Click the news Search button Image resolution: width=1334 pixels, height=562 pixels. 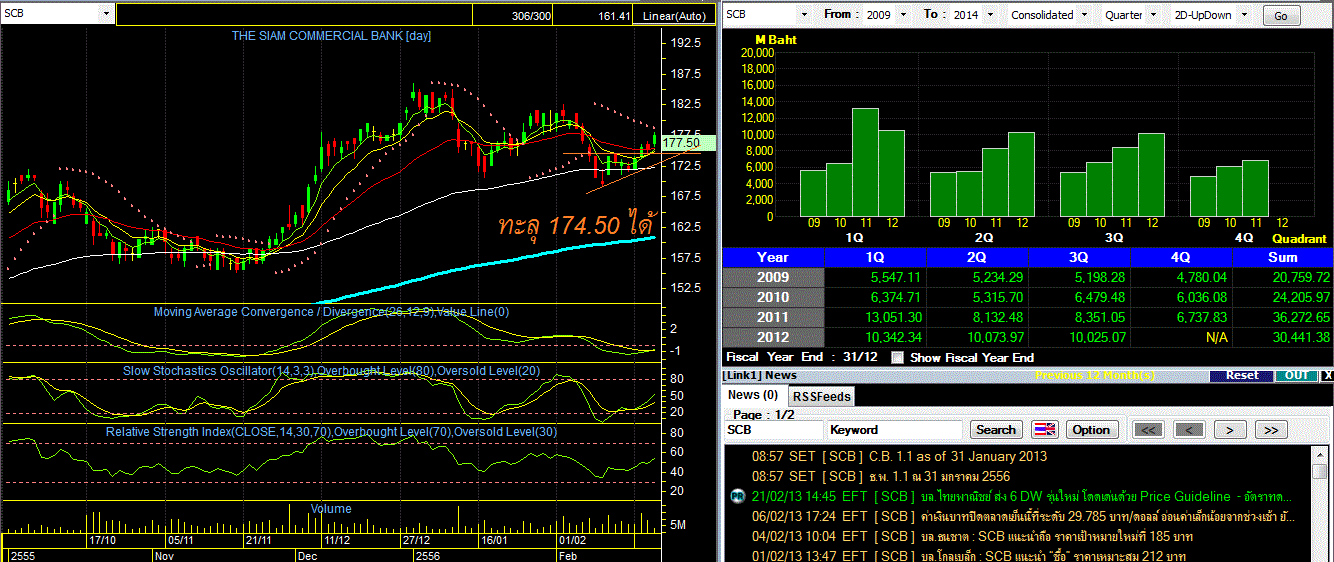[x=996, y=430]
